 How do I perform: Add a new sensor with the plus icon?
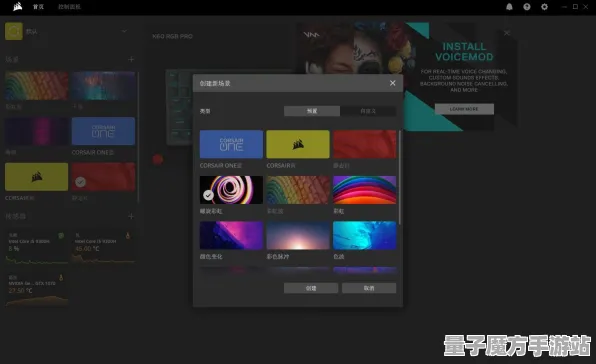click(x=131, y=216)
